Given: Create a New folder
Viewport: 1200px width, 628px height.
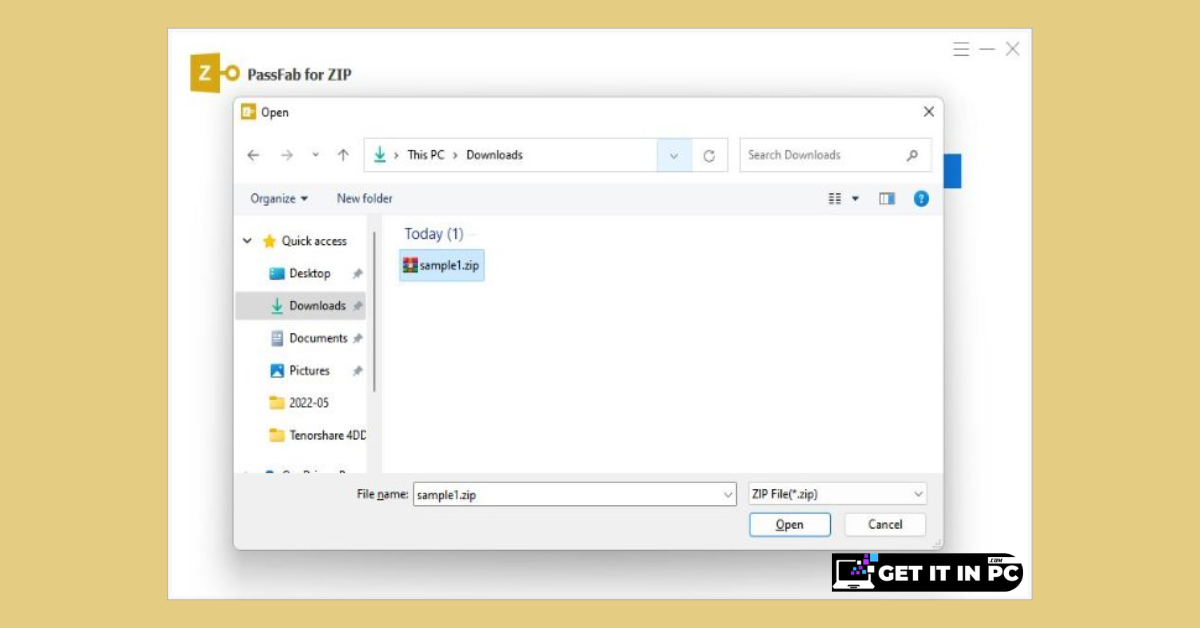Looking at the screenshot, I should pyautogui.click(x=365, y=199).
